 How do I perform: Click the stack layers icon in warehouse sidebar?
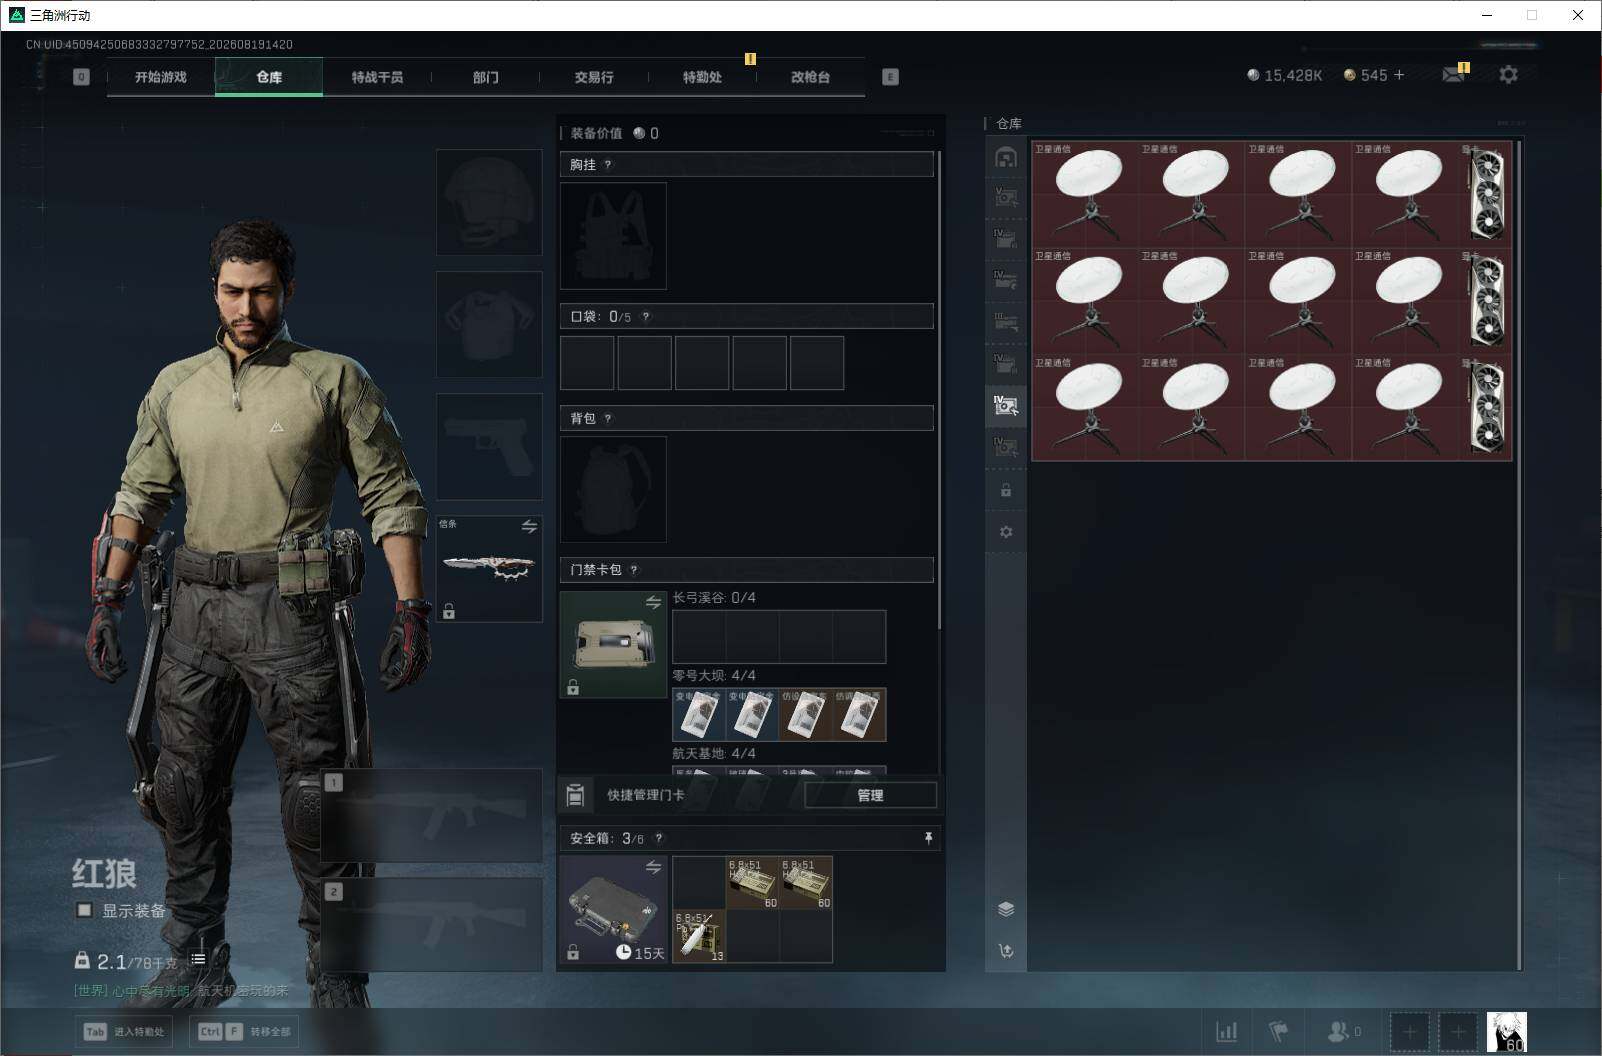[x=1006, y=909]
